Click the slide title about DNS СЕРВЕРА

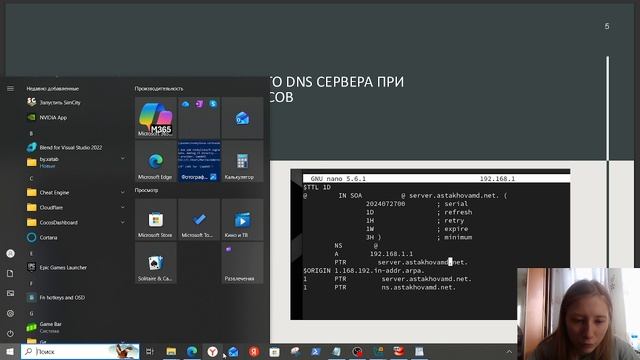(337, 89)
